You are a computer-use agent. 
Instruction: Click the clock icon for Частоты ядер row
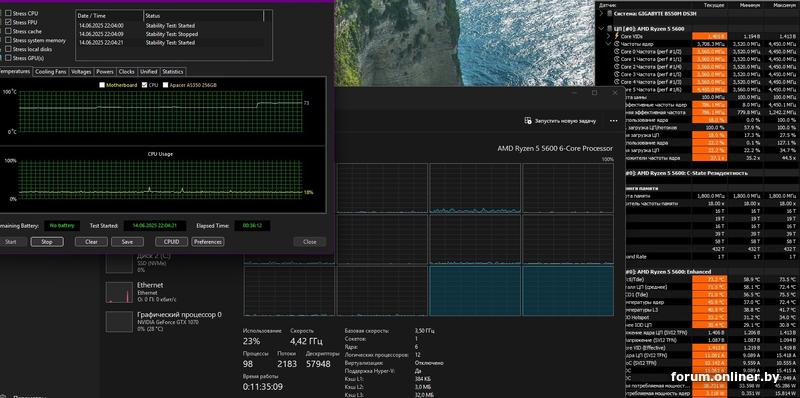pyautogui.click(x=617, y=44)
